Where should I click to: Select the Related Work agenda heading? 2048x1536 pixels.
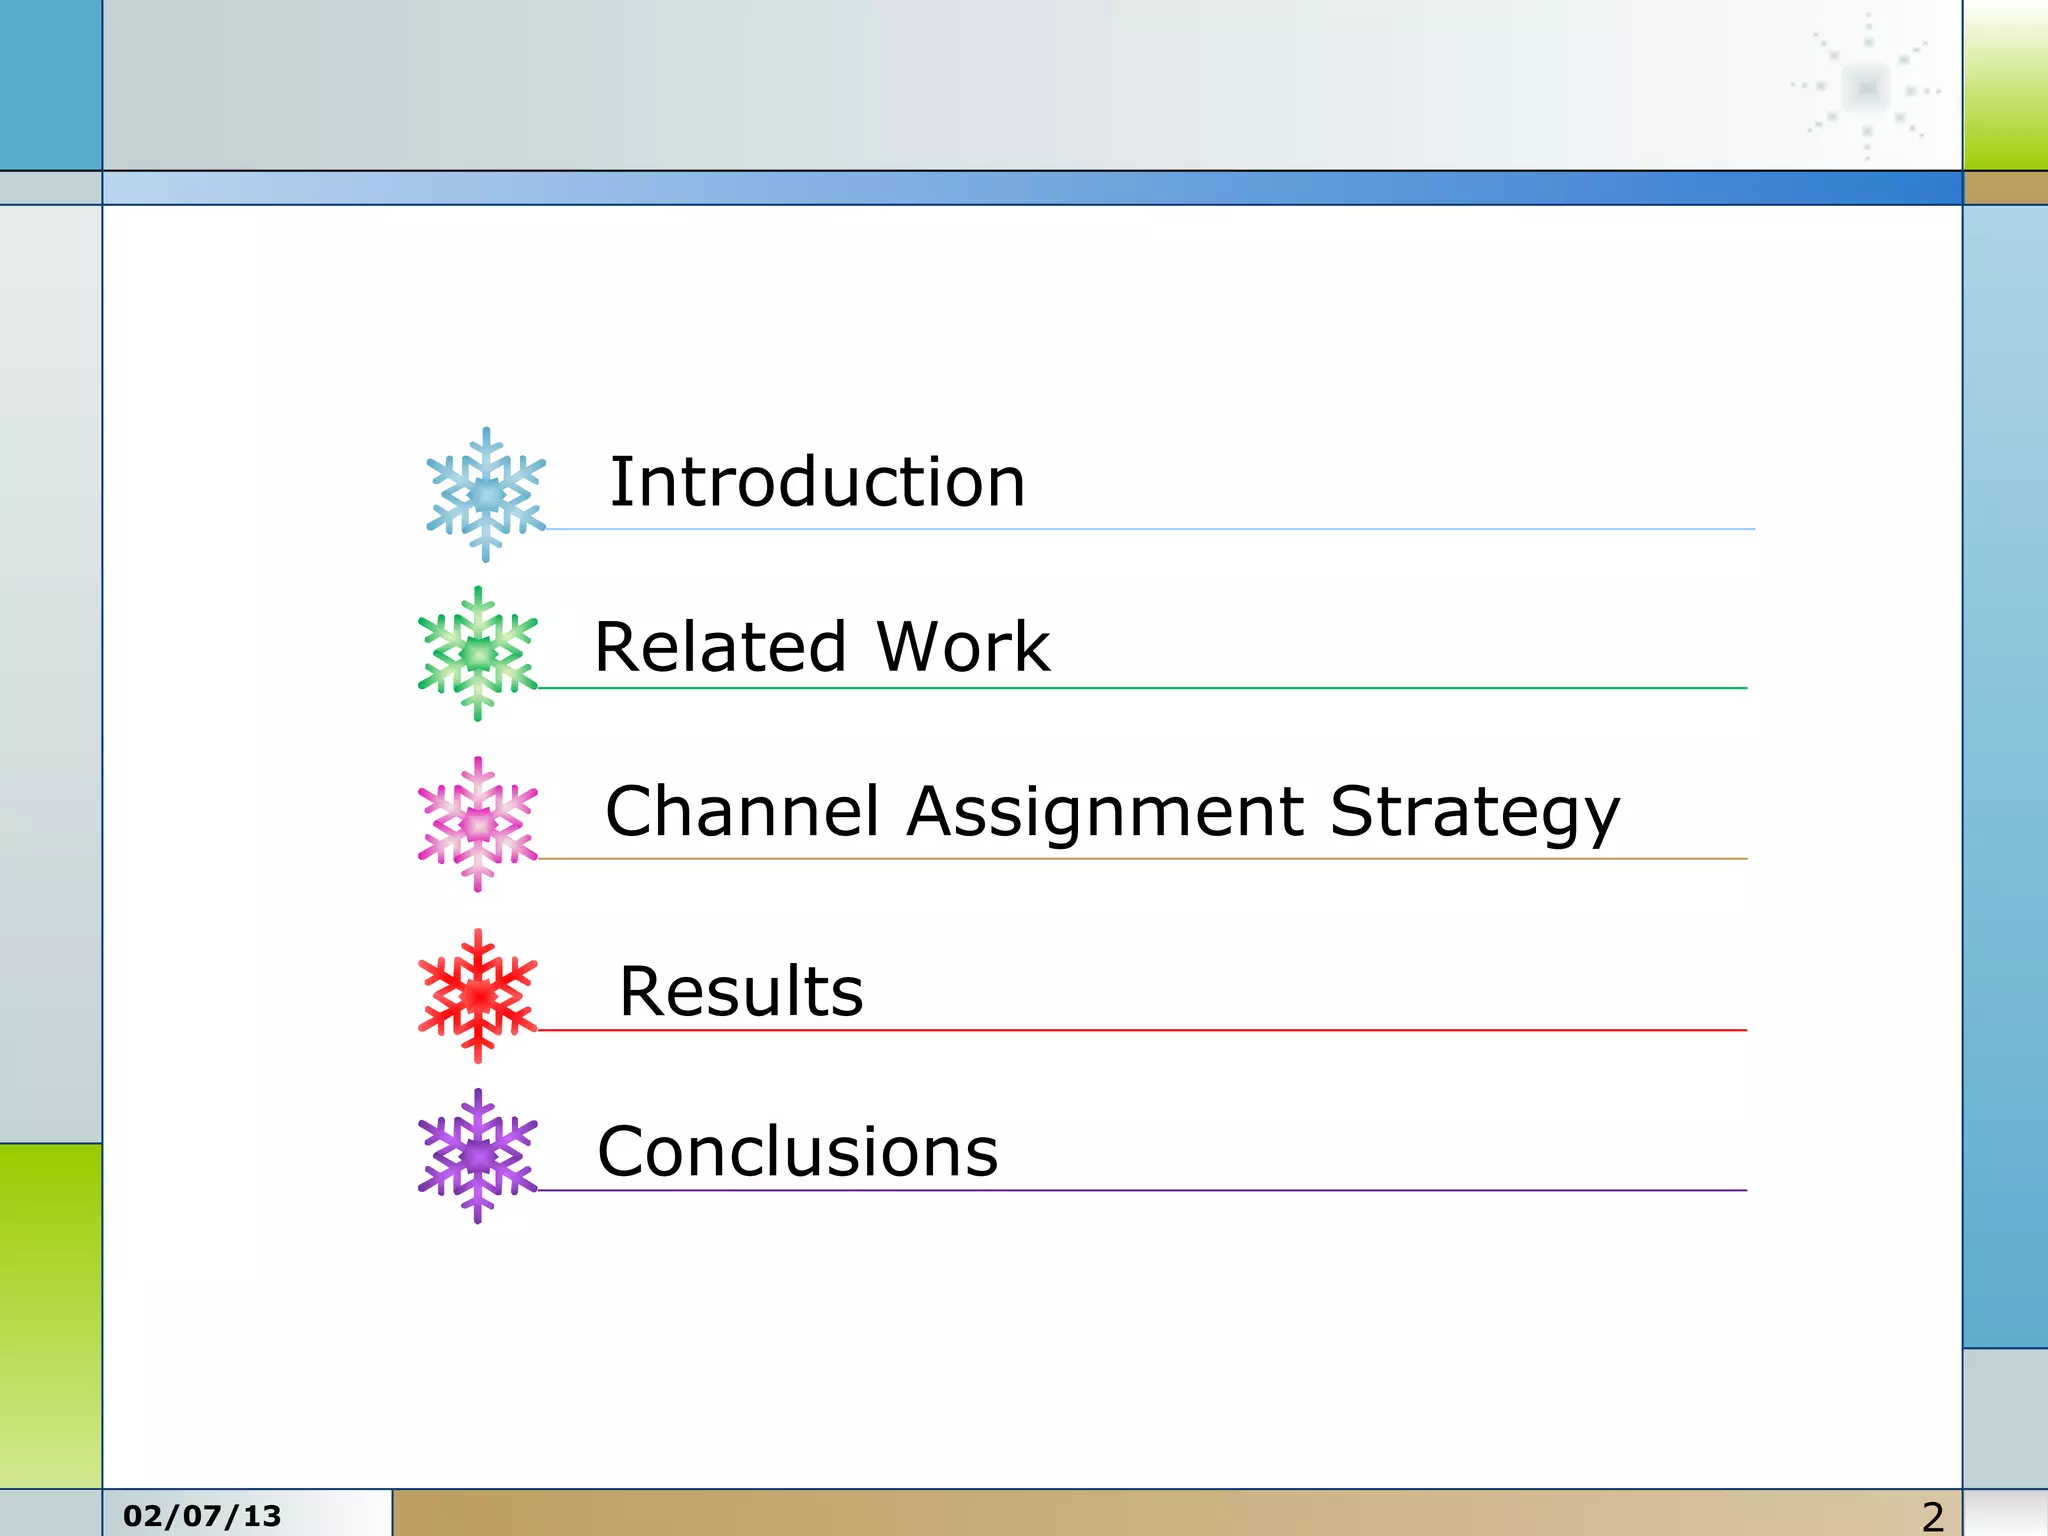(821, 646)
